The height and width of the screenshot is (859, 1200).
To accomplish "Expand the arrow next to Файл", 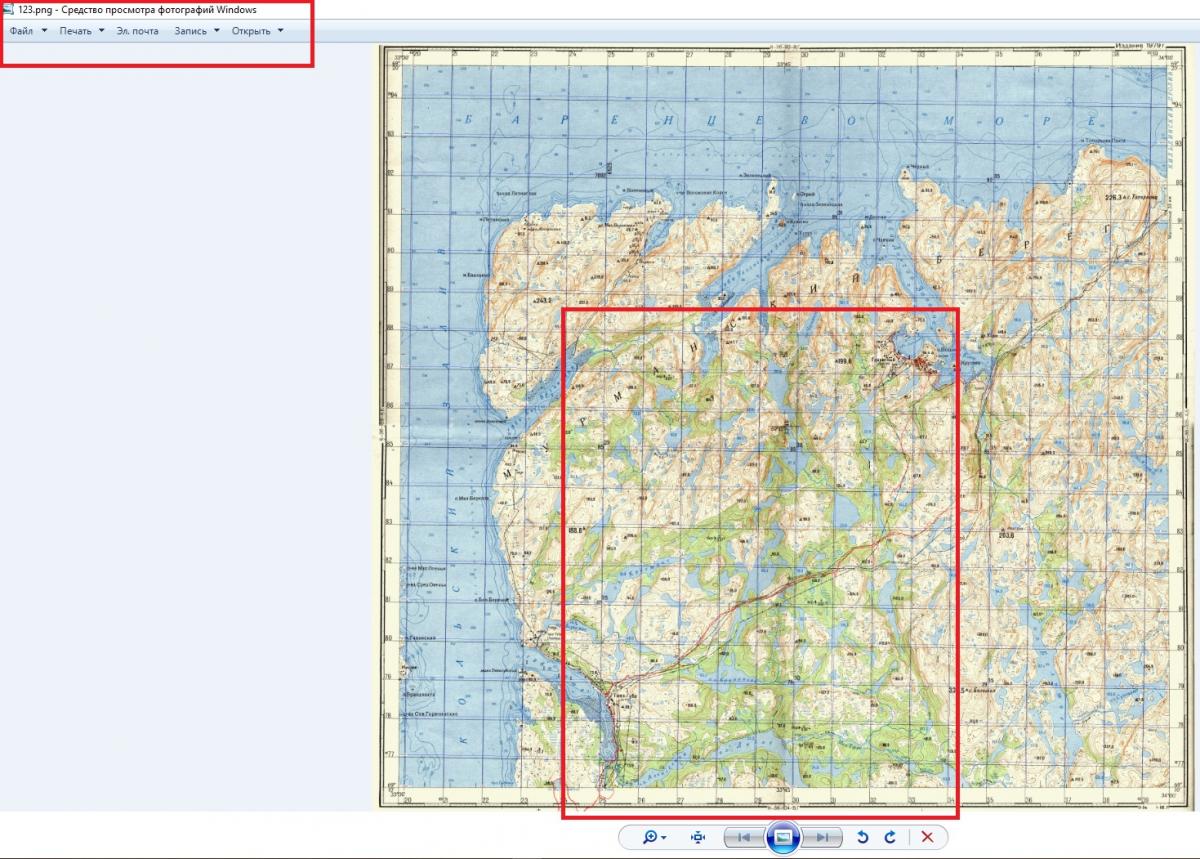I will tap(44, 31).
